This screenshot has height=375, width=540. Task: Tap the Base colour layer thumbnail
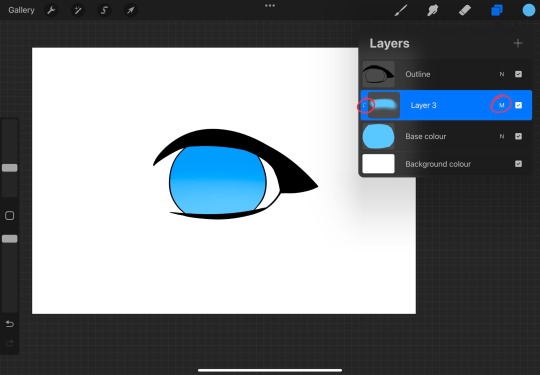coord(378,136)
